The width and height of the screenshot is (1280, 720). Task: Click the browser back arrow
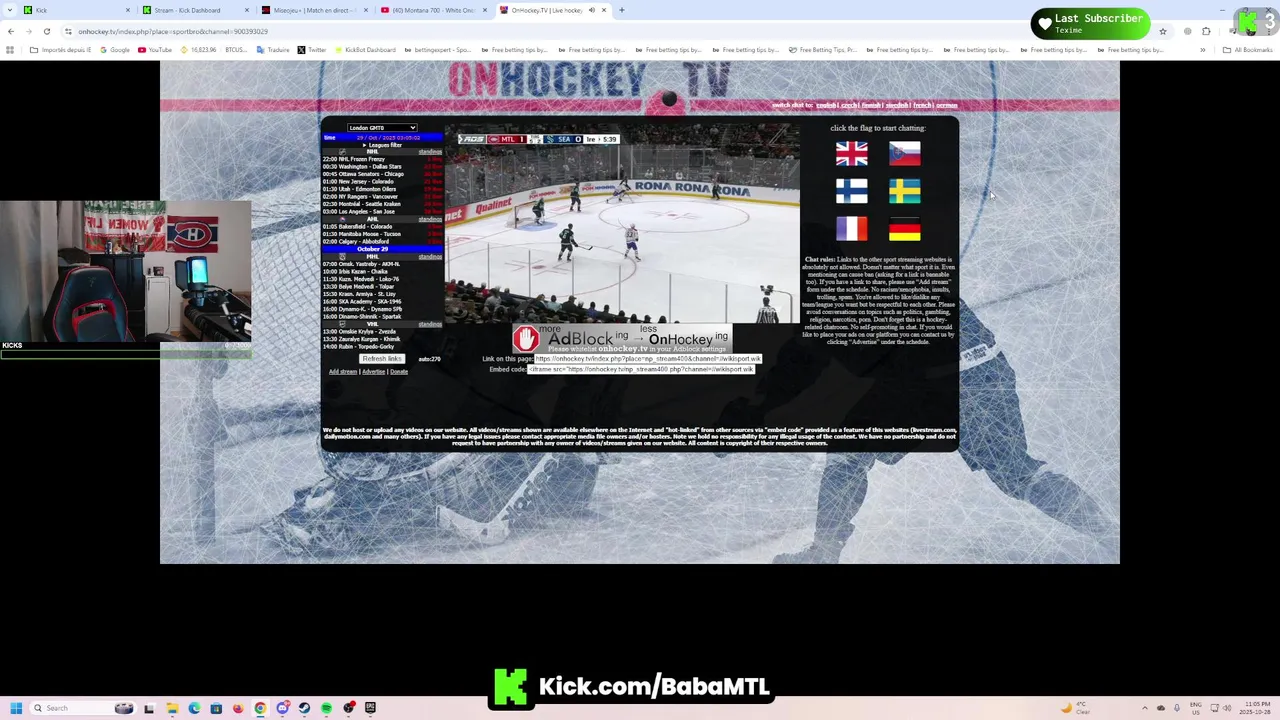[11, 31]
